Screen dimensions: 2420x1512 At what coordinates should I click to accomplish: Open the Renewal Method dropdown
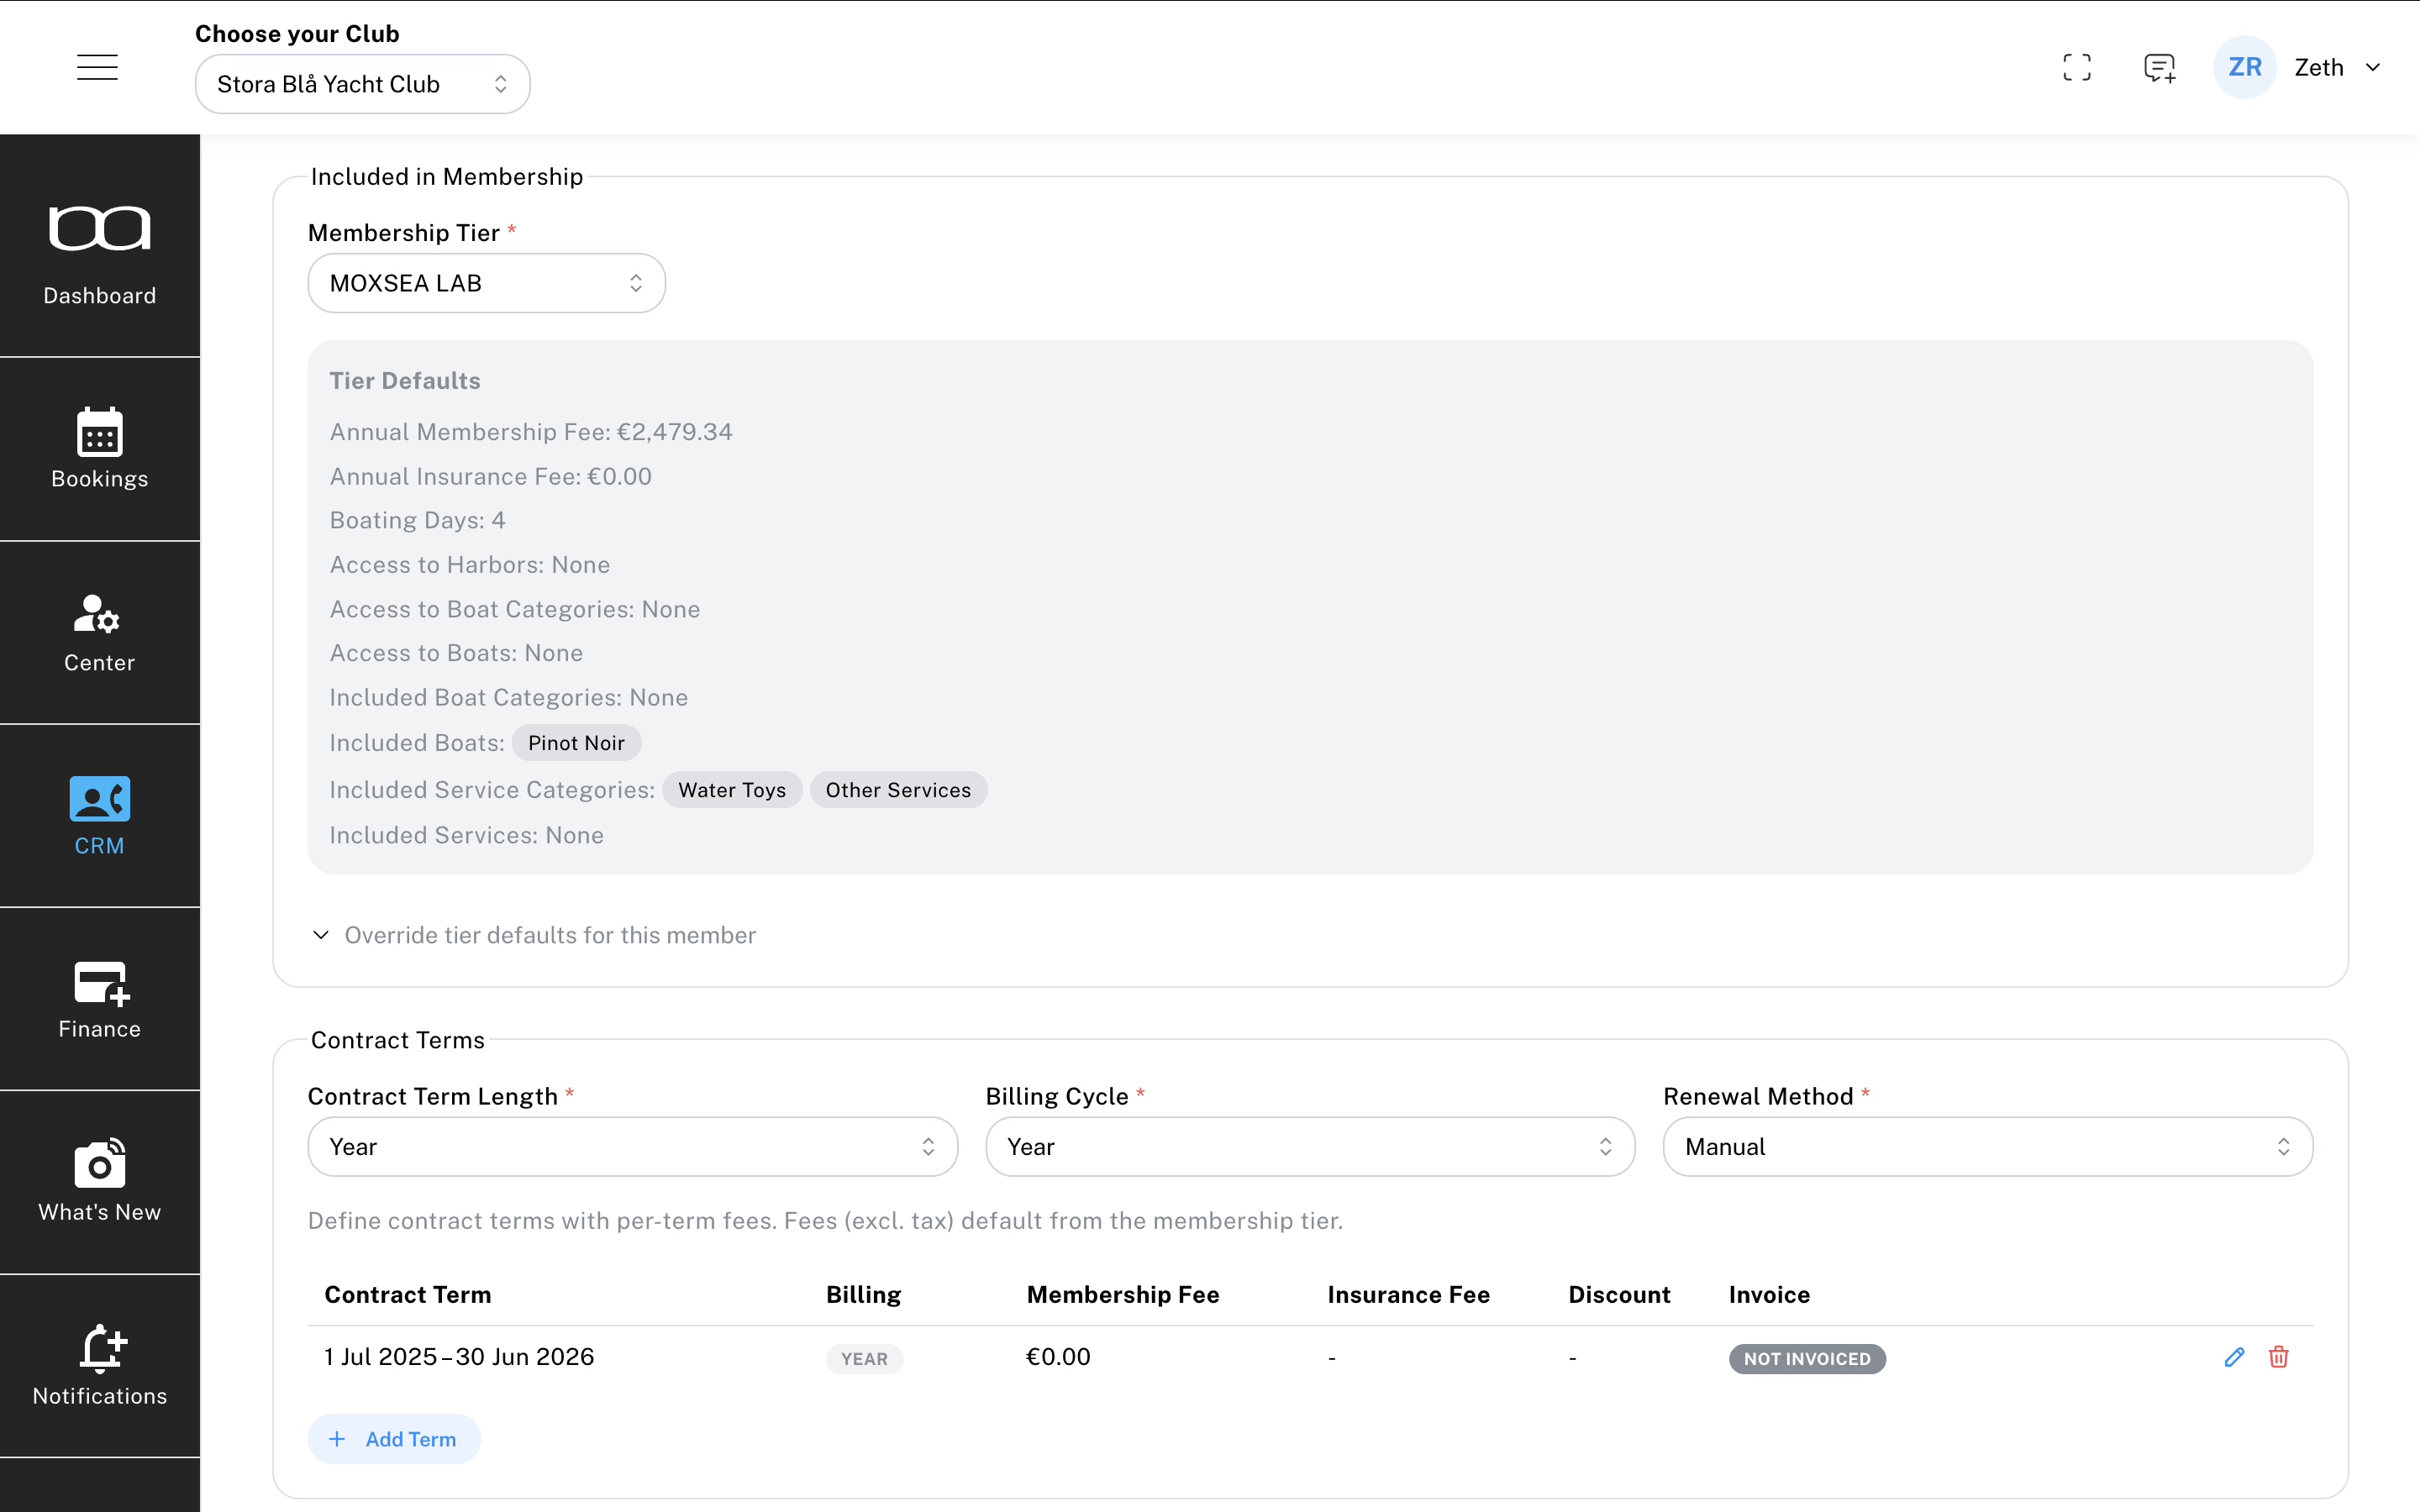1987,1147
